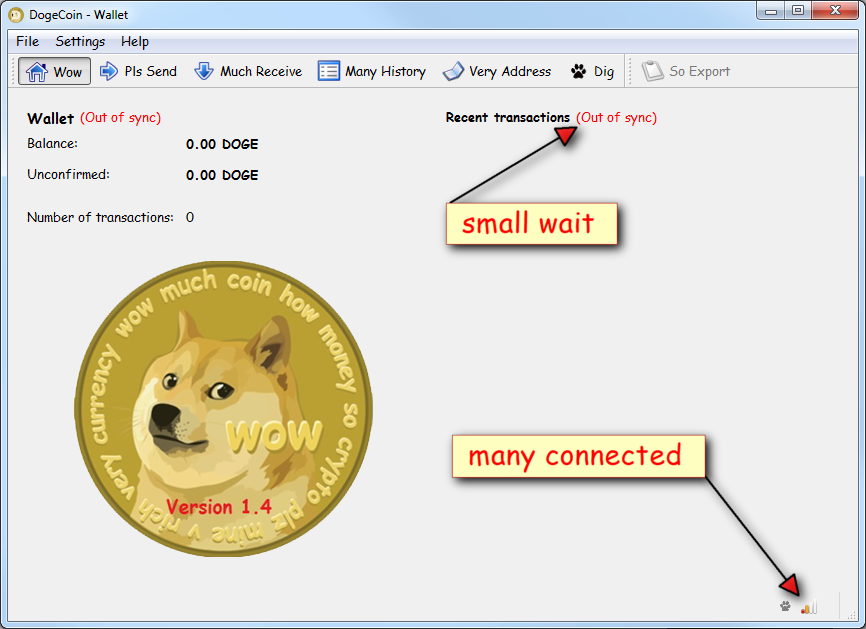Image resolution: width=866 pixels, height=629 pixels.
Task: Click the So Export toolbar button
Action: coord(686,72)
